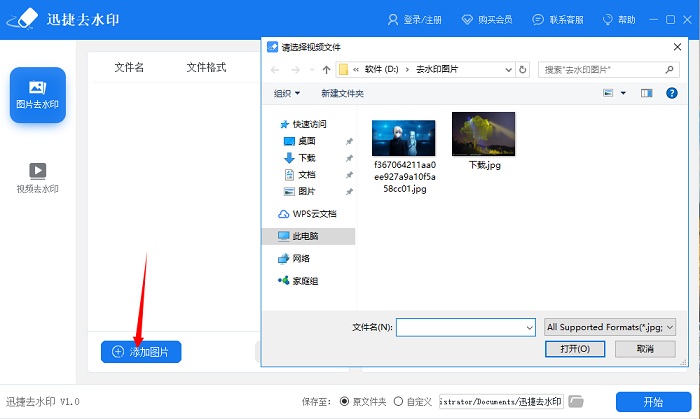Screen dimensions: 700x419
Task: Click the 添加图片 add image button
Action: tap(141, 352)
